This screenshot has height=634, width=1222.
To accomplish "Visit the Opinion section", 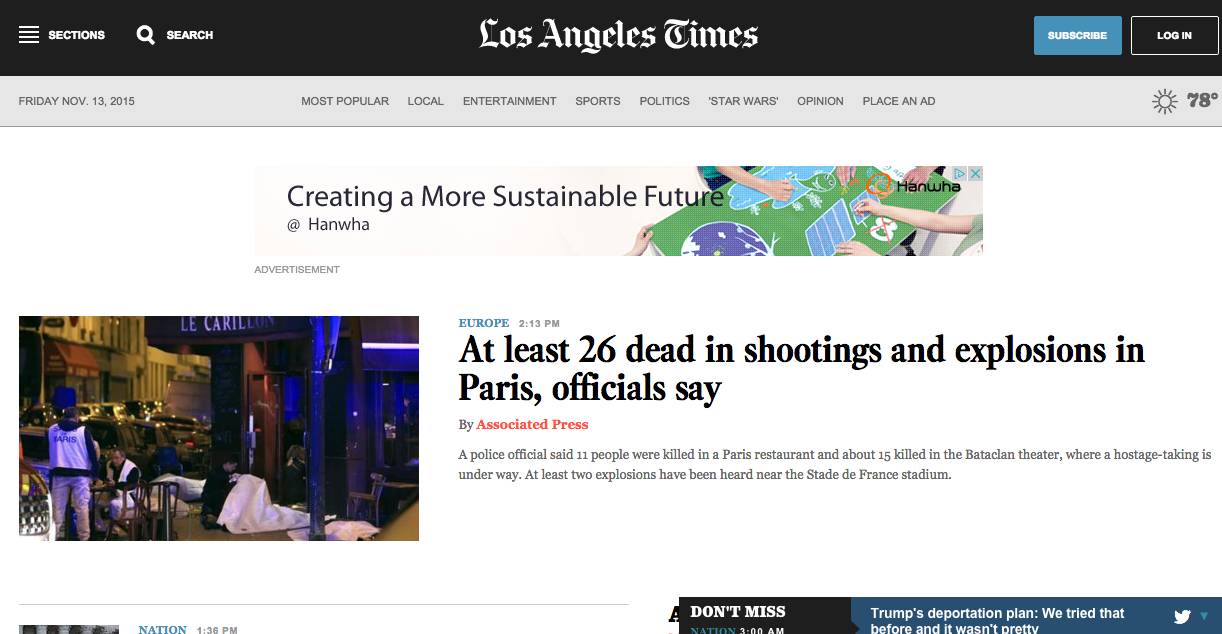I will pos(820,101).
